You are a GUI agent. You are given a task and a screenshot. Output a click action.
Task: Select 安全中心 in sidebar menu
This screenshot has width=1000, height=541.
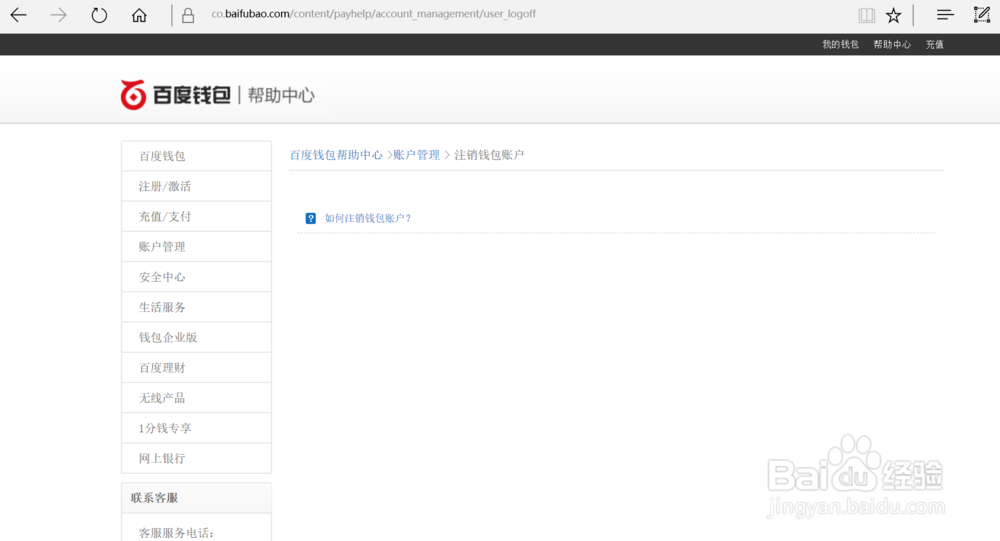point(196,277)
